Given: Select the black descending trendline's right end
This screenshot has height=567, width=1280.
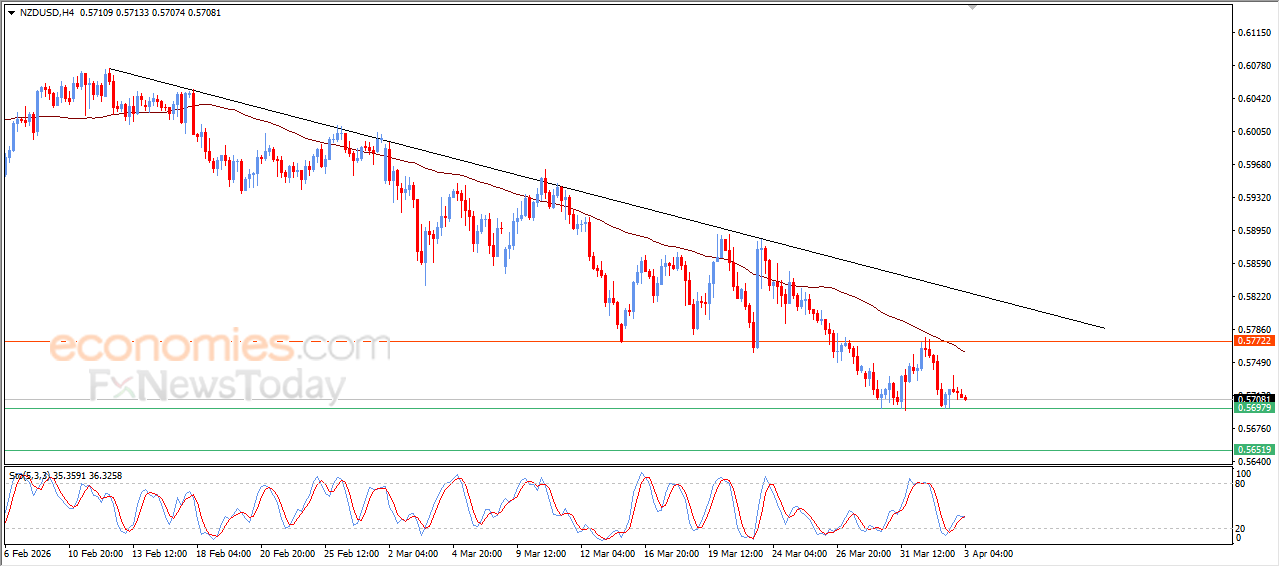Looking at the screenshot, I should point(1104,327).
